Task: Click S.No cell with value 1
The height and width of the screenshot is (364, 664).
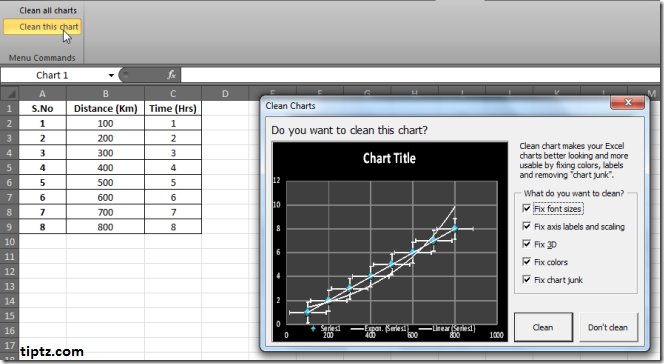Action: tap(42, 123)
